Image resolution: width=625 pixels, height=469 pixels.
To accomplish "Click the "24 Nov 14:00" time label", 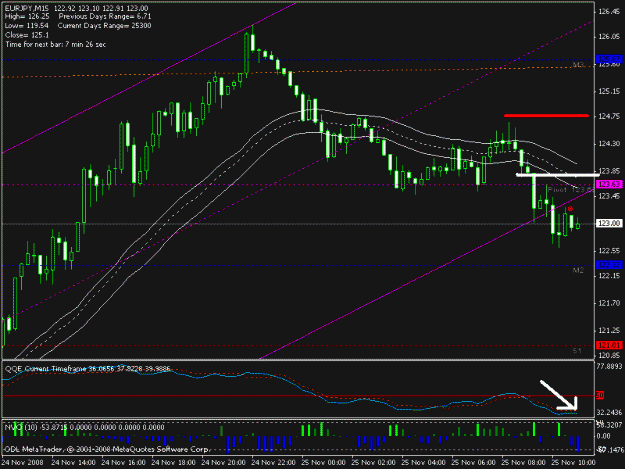I will click(74, 463).
